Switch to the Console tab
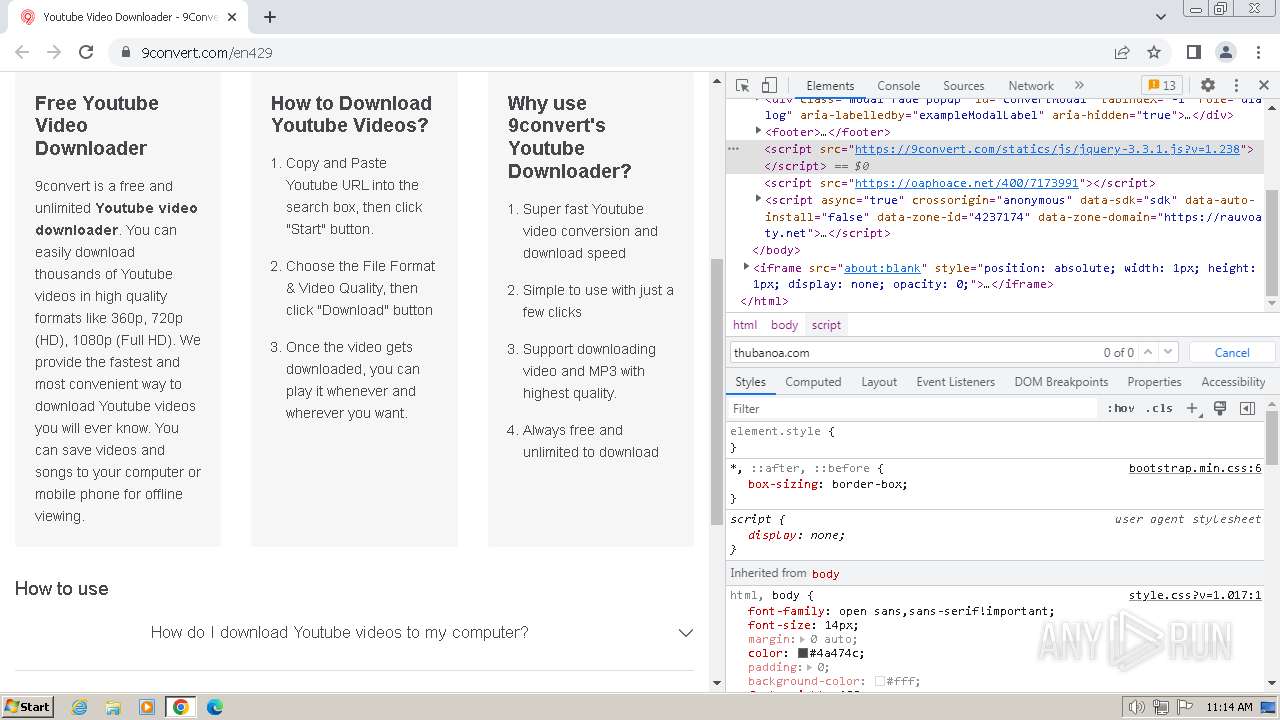Viewport: 1280px width, 720px height. tap(898, 86)
